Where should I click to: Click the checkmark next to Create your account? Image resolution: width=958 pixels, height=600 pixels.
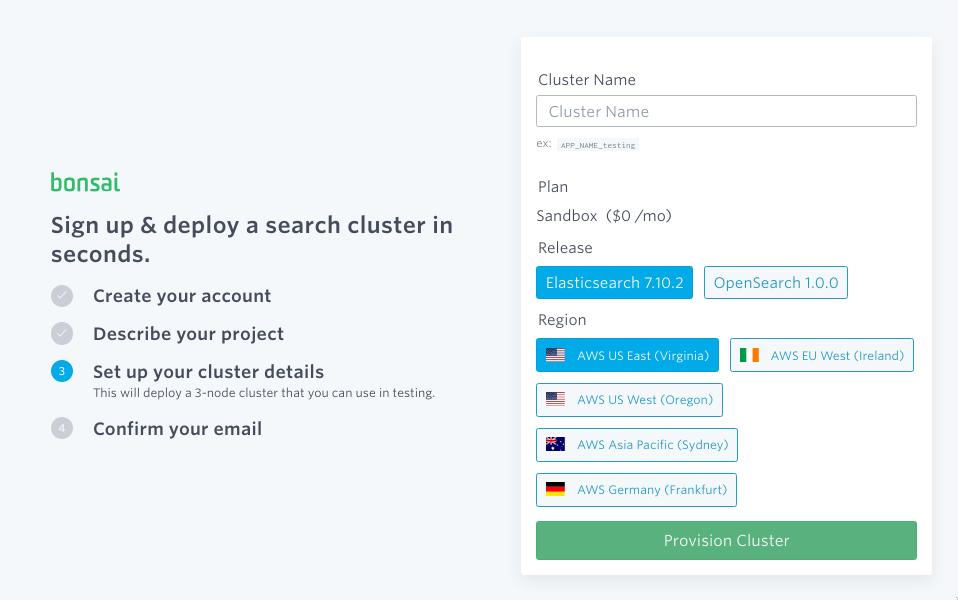(62, 296)
